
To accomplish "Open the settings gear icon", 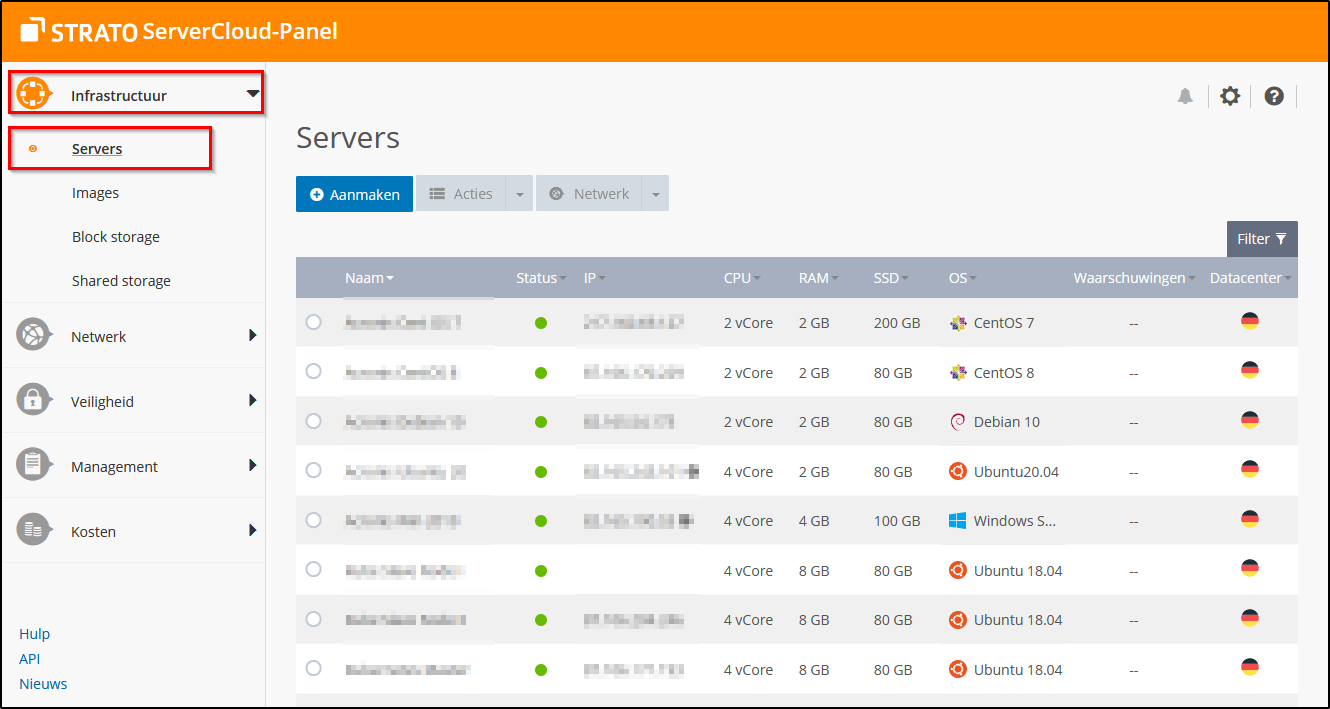I will point(1229,96).
